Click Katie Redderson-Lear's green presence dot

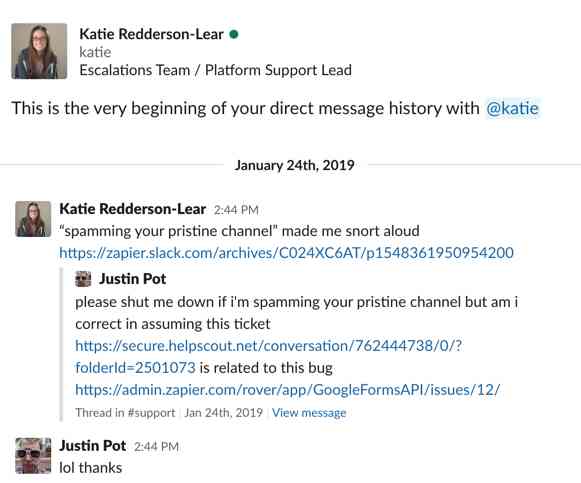tap(234, 34)
